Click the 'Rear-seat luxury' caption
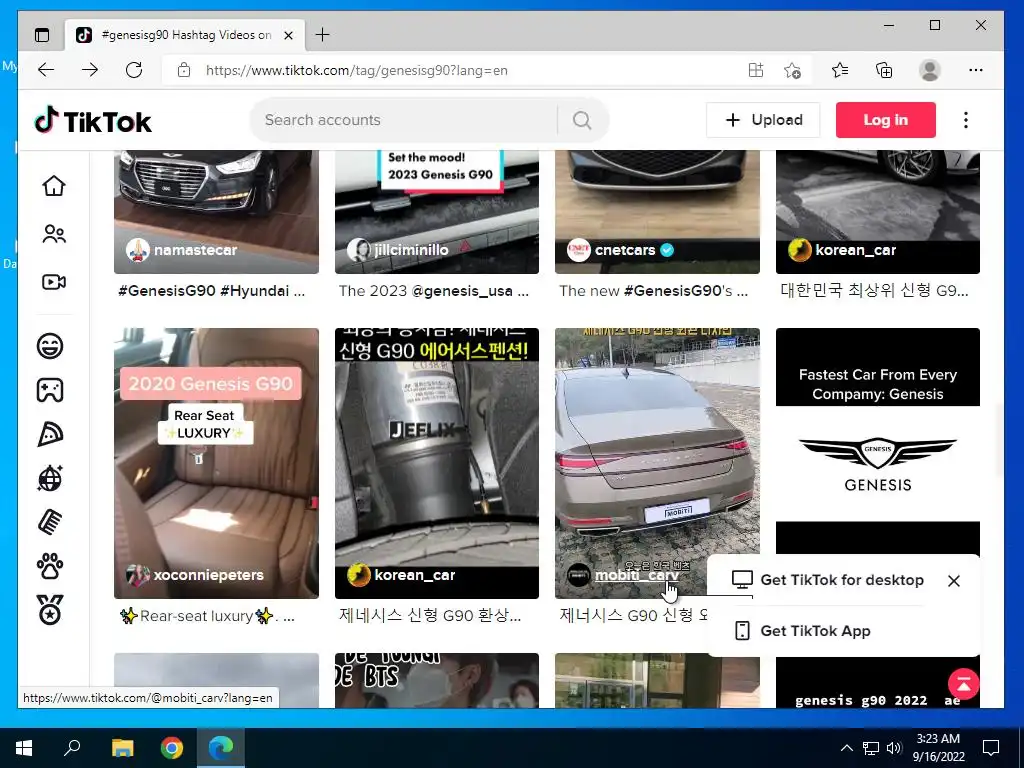Image resolution: width=1024 pixels, height=768 pixels. (x=208, y=616)
